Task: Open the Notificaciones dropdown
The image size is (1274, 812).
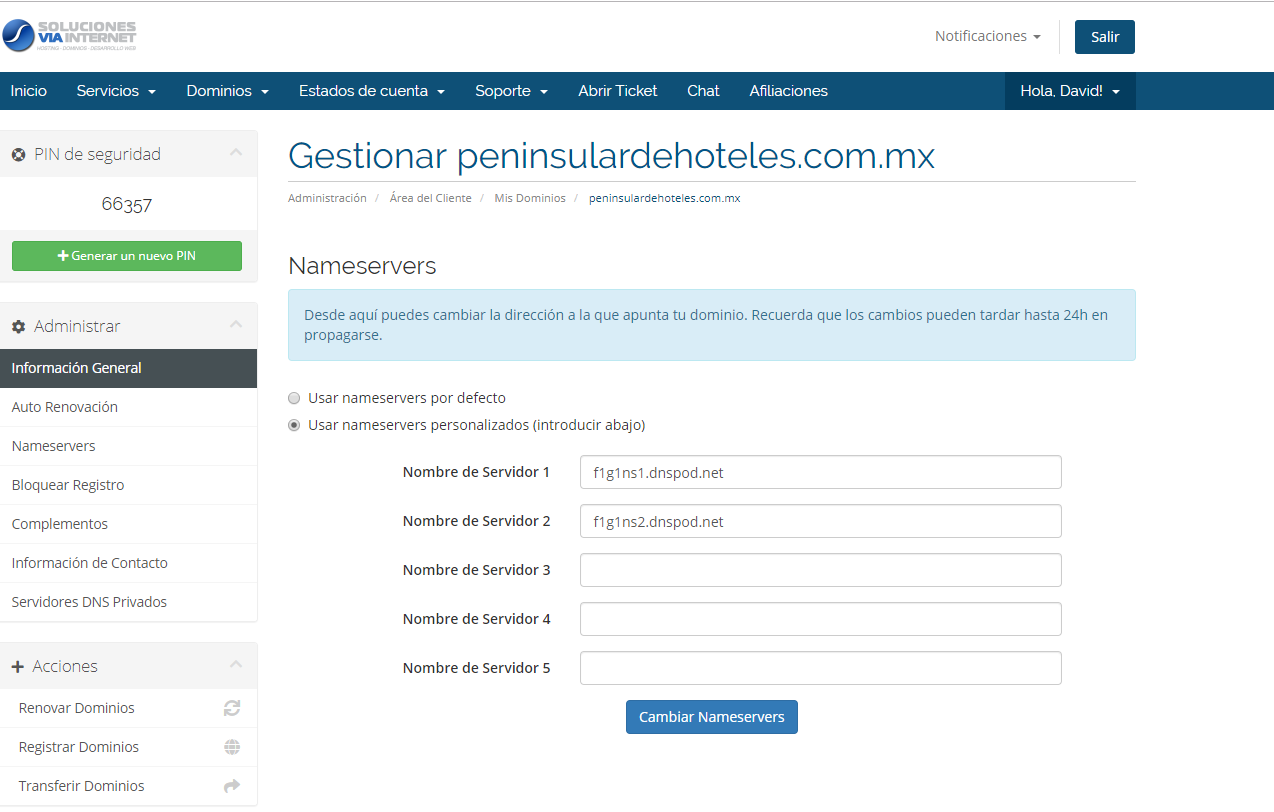Action: (987, 36)
